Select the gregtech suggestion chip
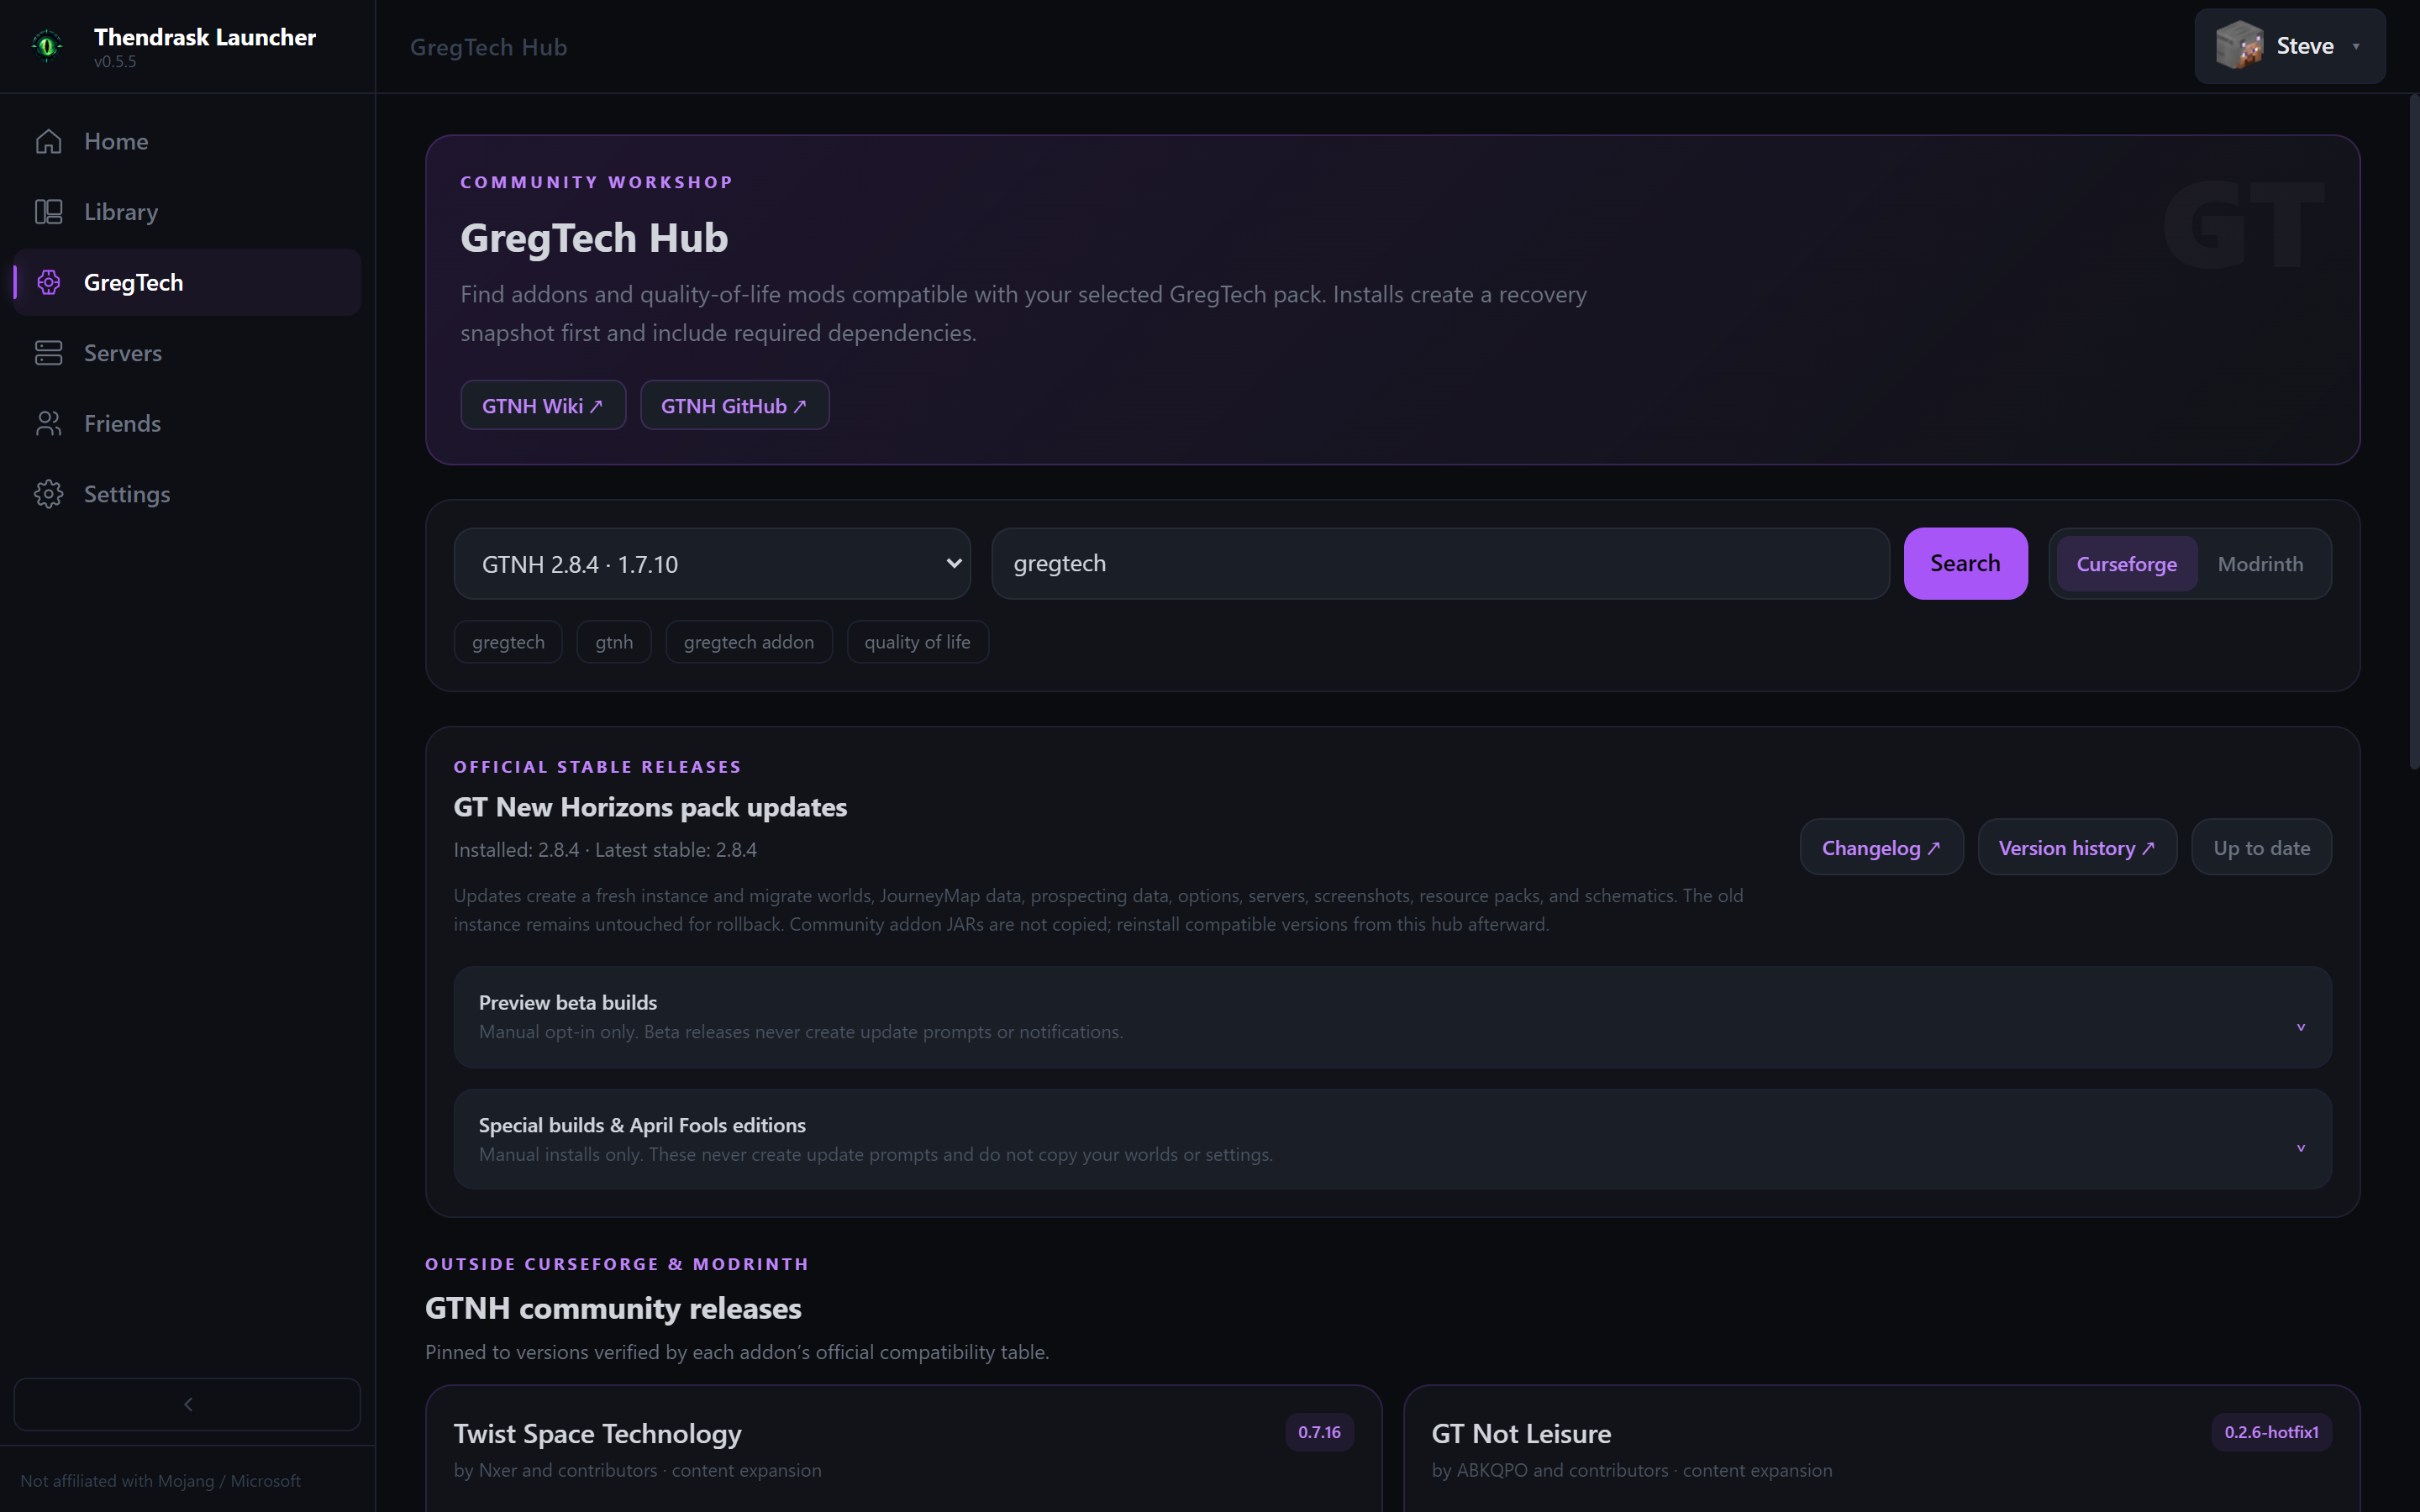Image resolution: width=2420 pixels, height=1512 pixels. pos(508,642)
